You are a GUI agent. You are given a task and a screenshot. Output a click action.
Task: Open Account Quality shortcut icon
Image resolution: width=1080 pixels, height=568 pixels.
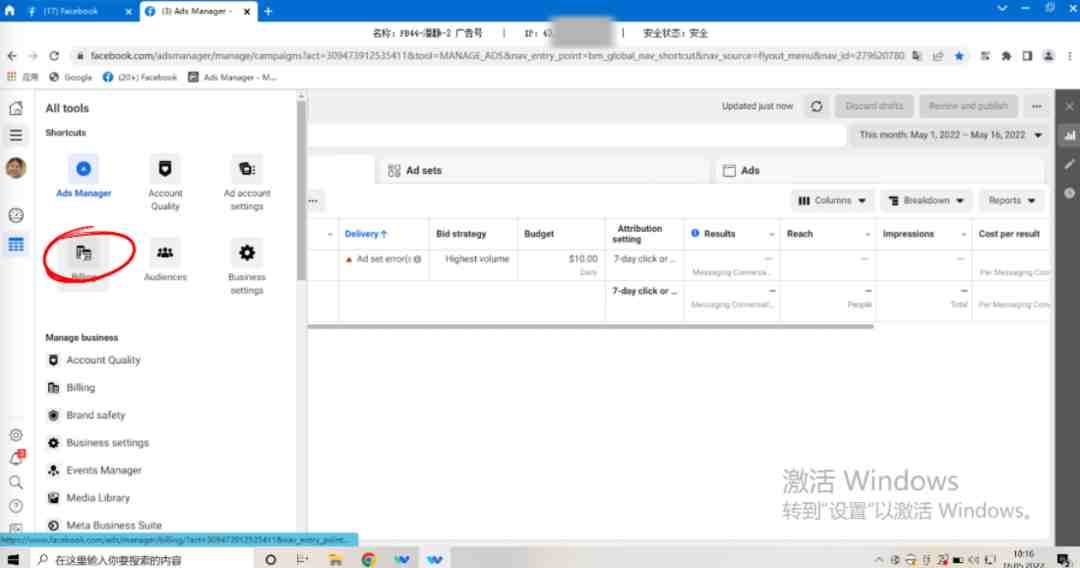click(165, 169)
